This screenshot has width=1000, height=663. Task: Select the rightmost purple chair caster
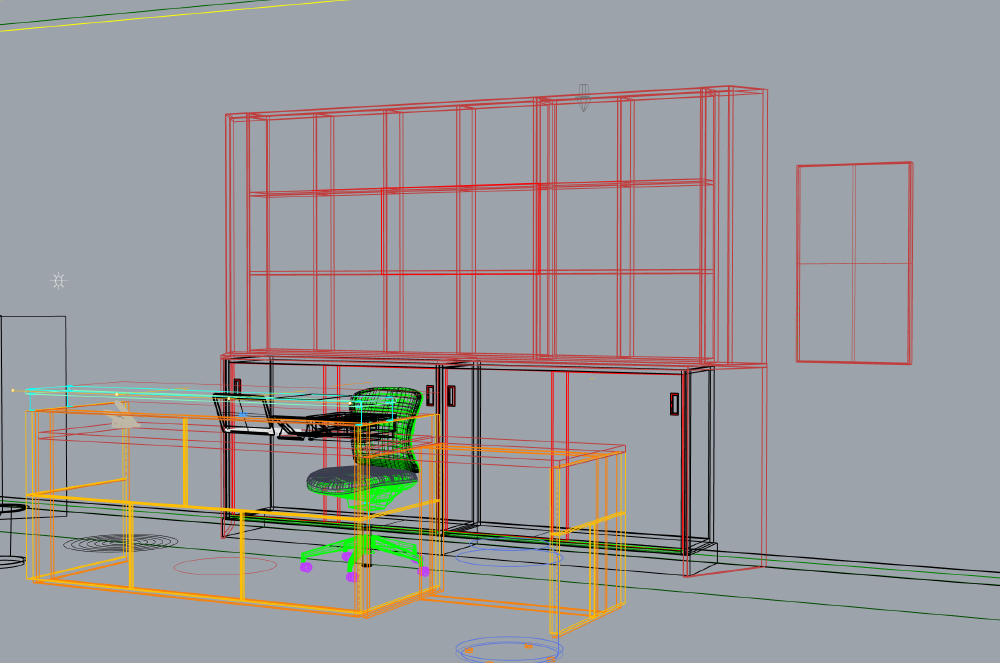pyautogui.click(x=424, y=571)
